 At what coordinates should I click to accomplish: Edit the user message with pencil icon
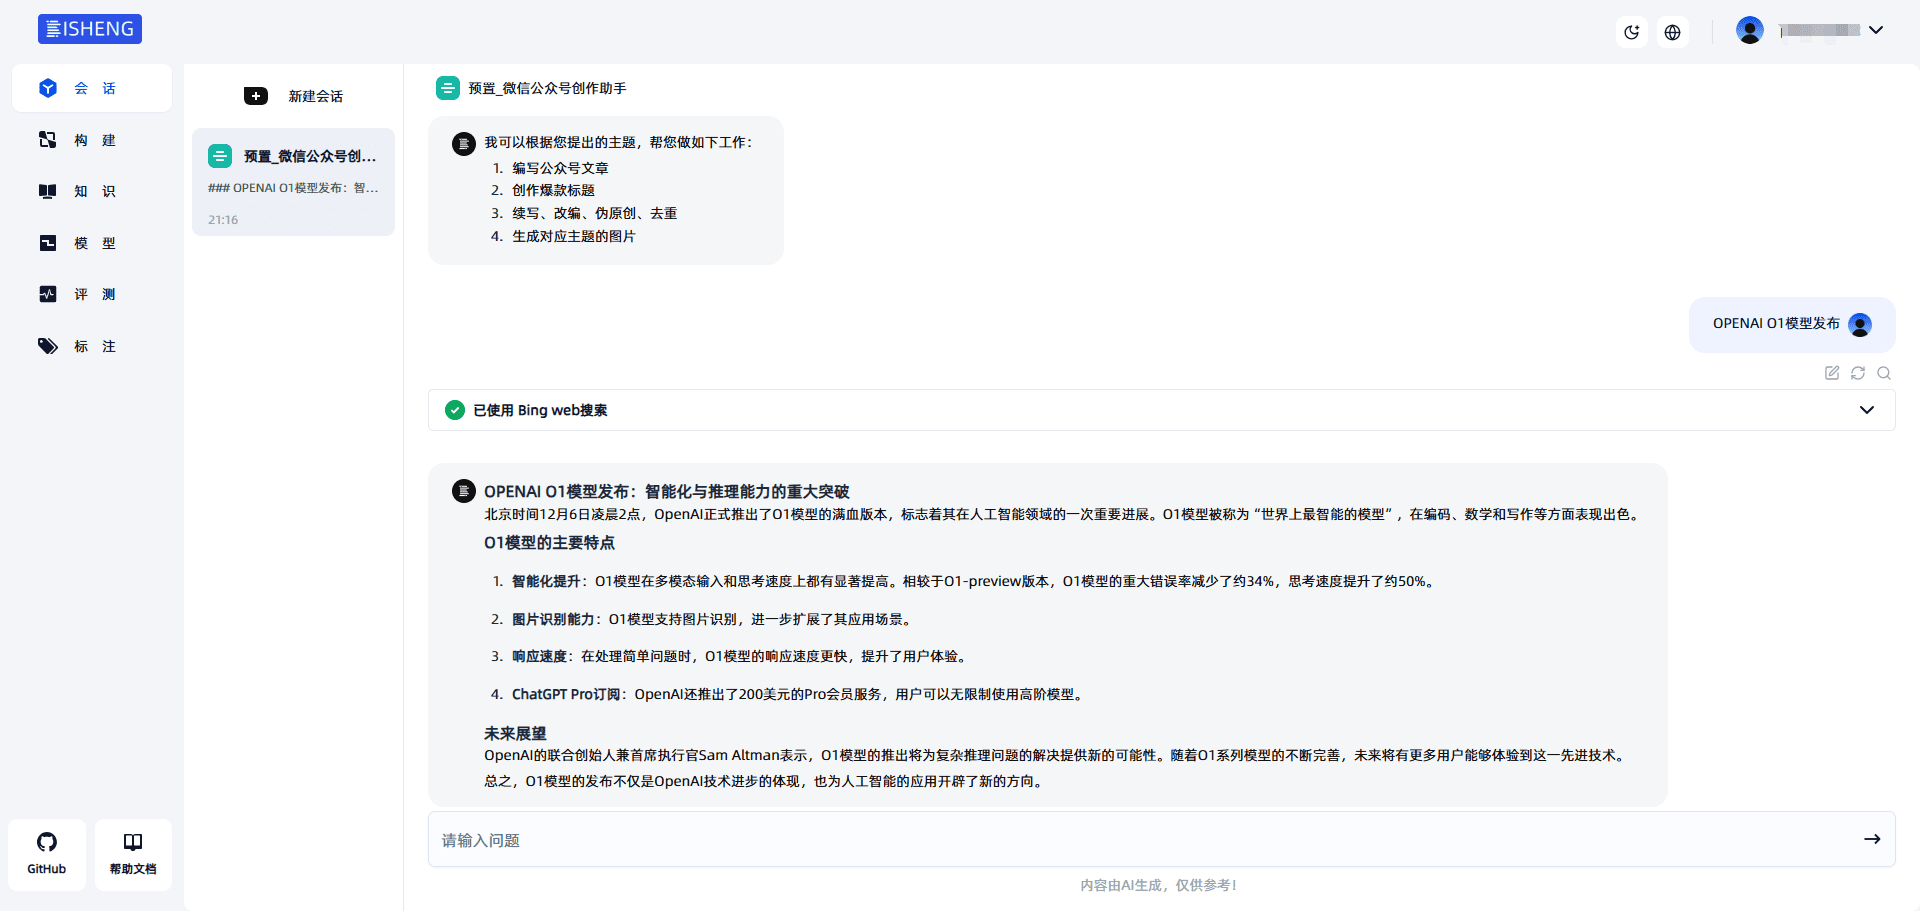(x=1832, y=373)
